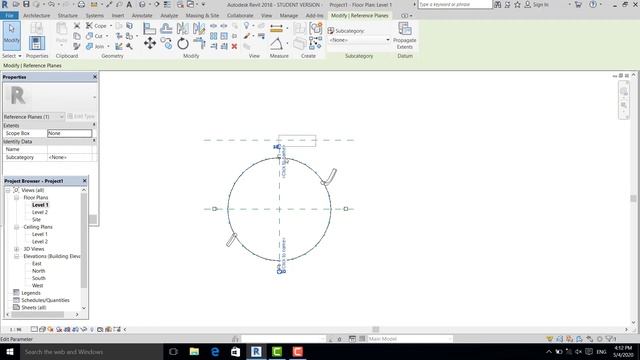The width and height of the screenshot is (640, 360).
Task: Open Revit application menu R logo
Action: (x=5, y=4)
